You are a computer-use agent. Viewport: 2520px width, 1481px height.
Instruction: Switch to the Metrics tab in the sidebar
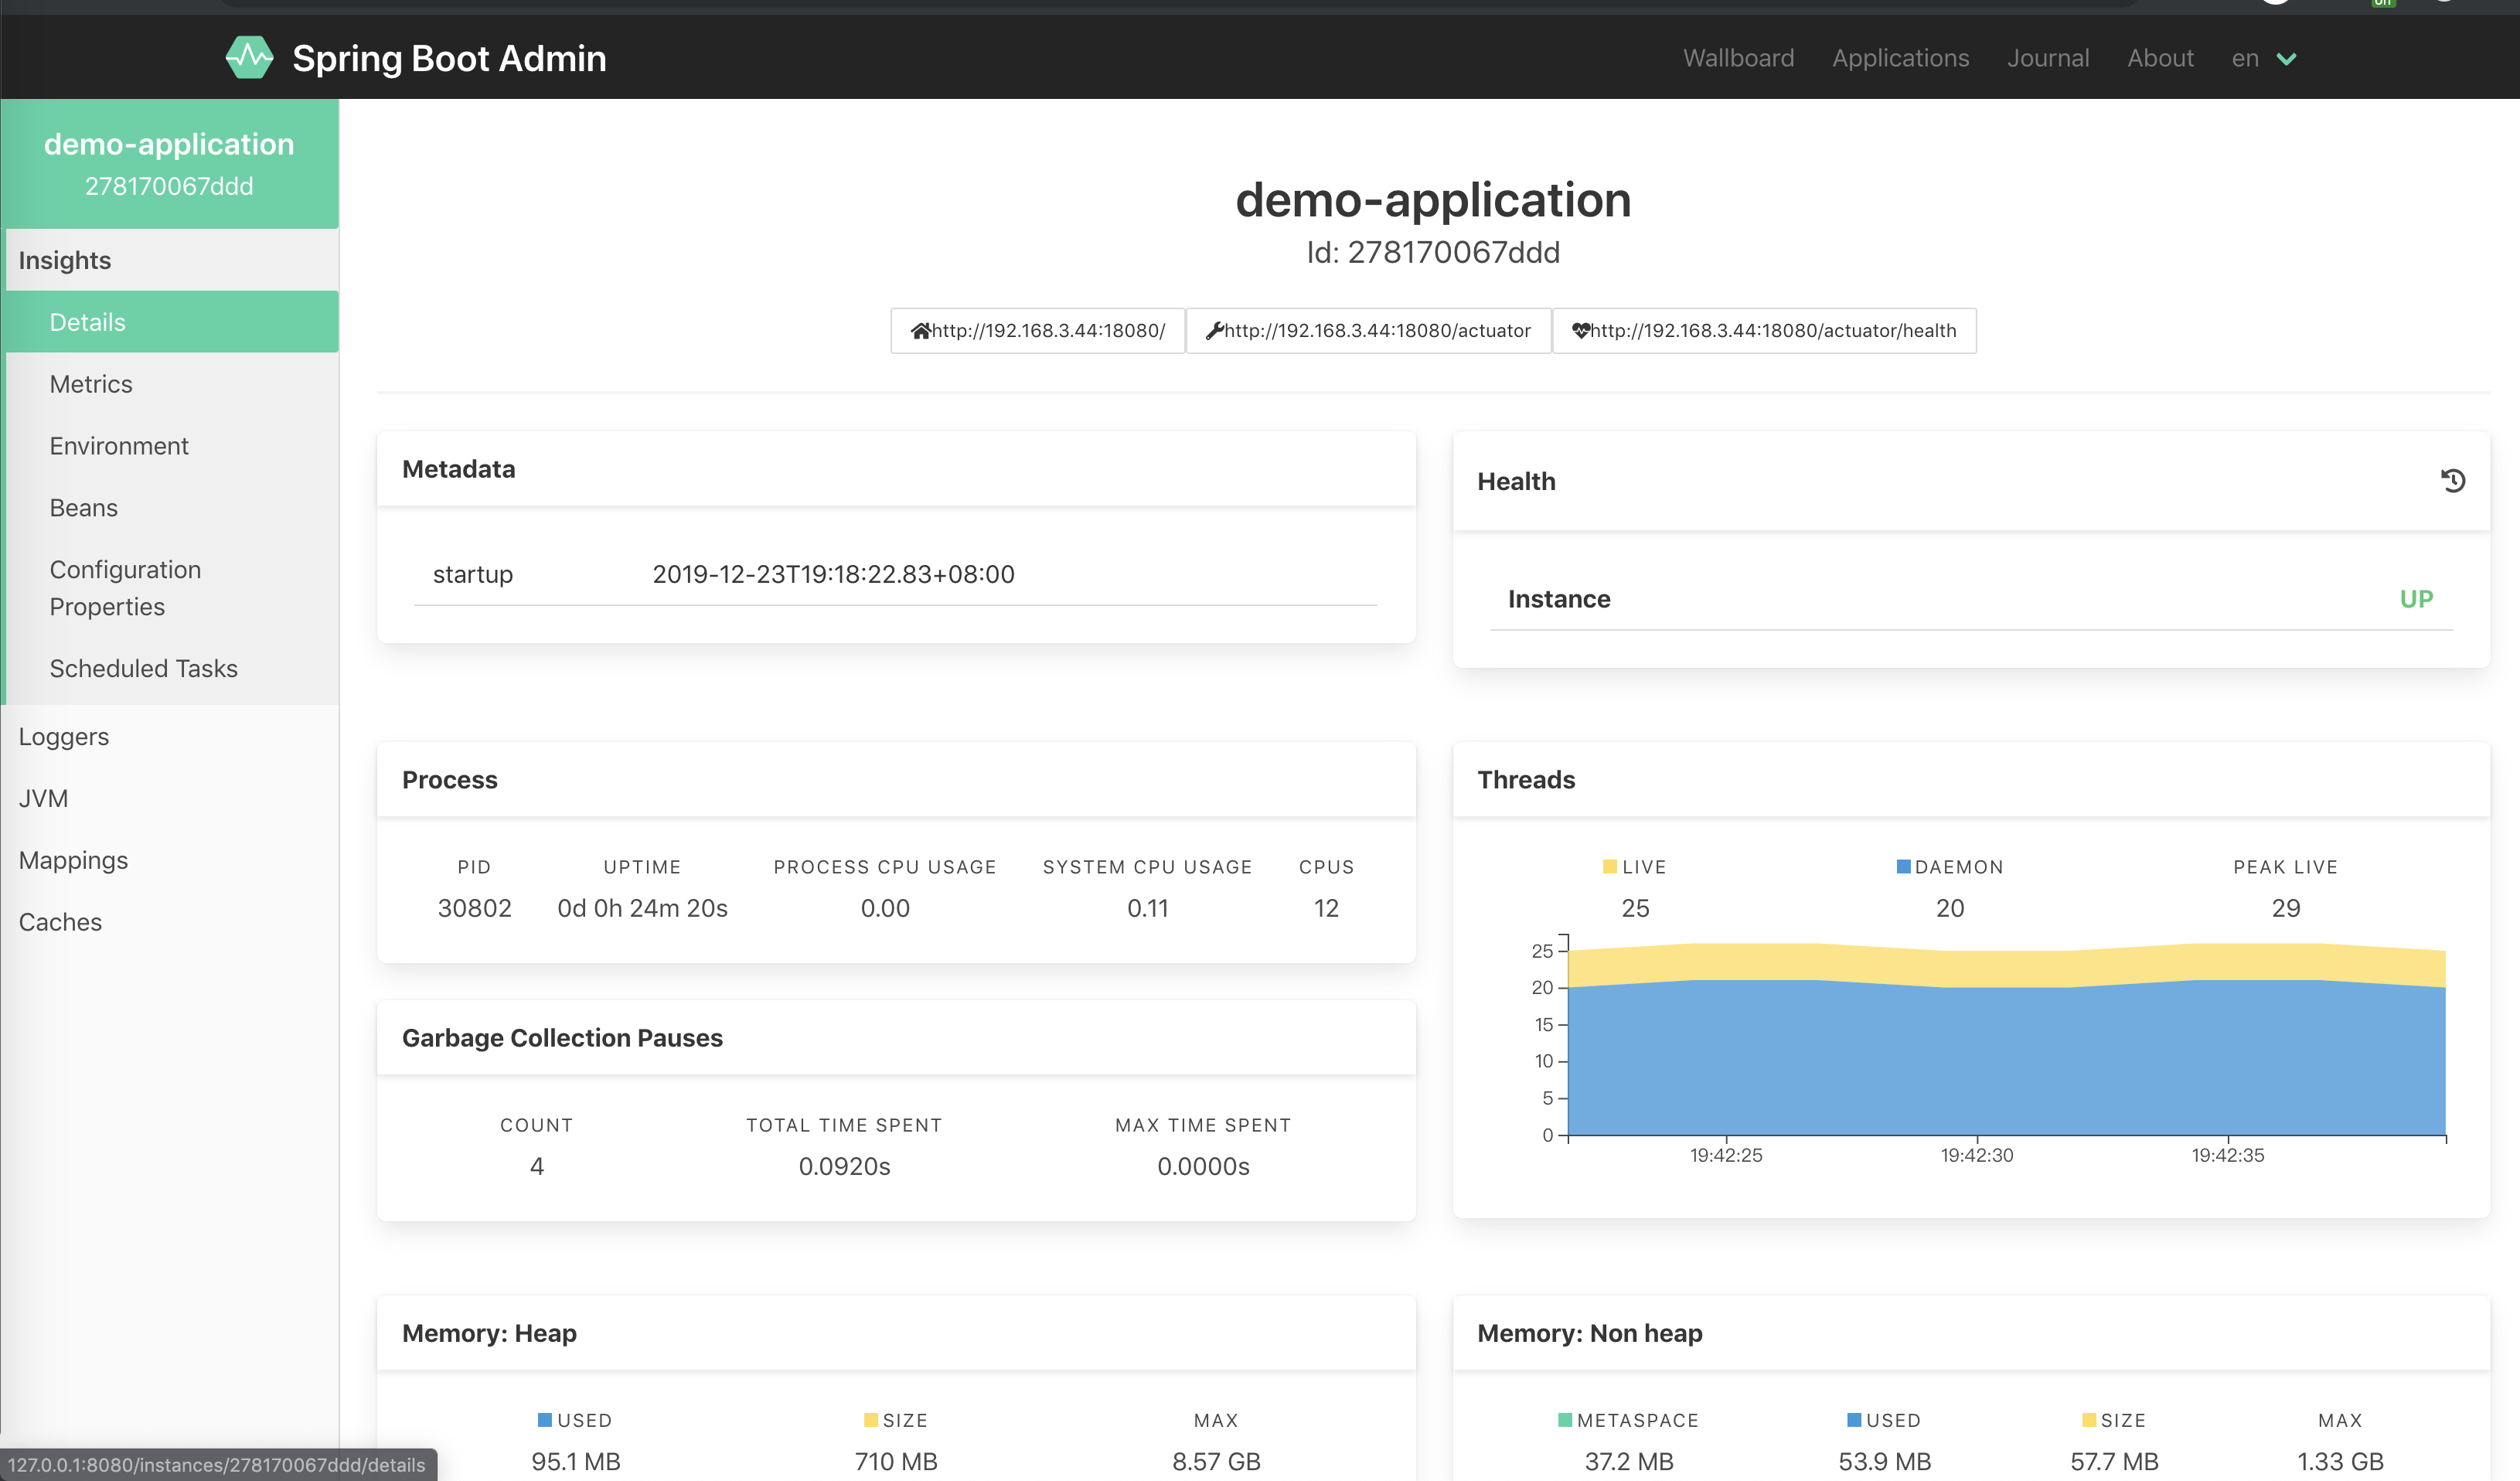point(91,383)
